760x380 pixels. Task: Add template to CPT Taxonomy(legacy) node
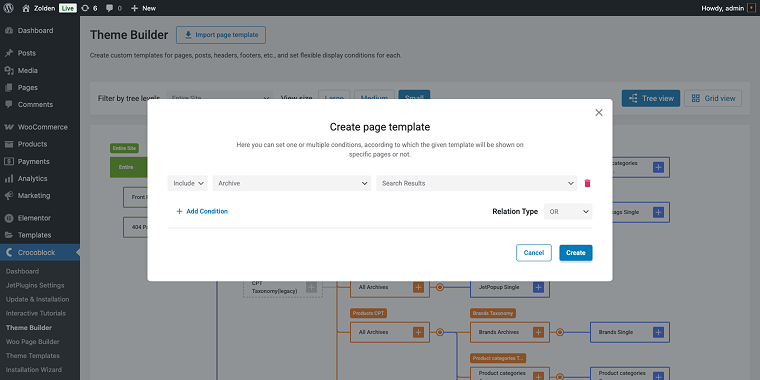click(x=312, y=287)
